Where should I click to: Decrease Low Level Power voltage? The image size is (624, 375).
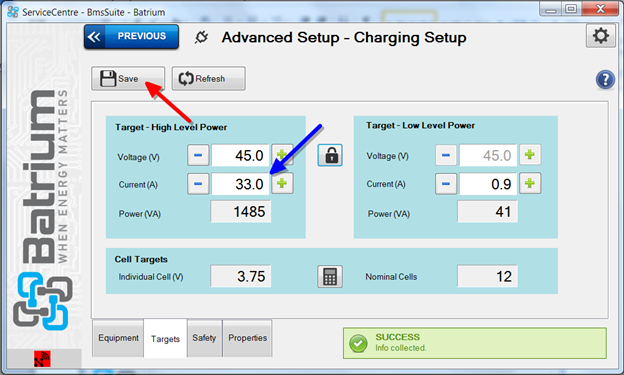(446, 155)
